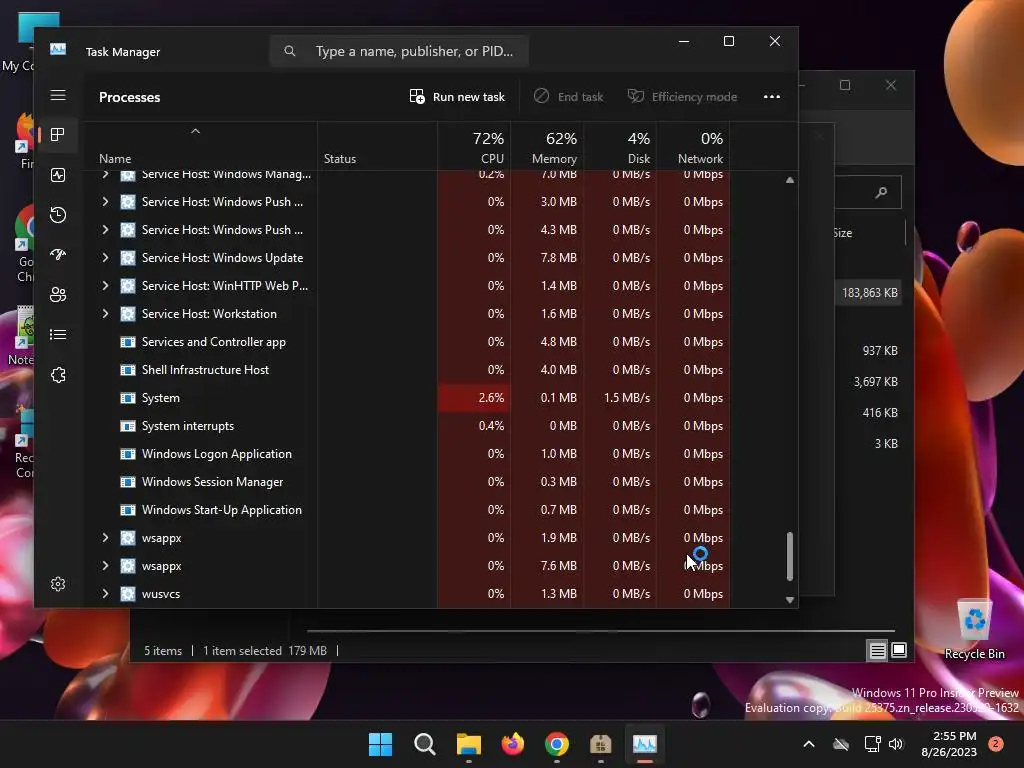
Task: Select the Processes page icon in sidebar
Action: coord(58,135)
